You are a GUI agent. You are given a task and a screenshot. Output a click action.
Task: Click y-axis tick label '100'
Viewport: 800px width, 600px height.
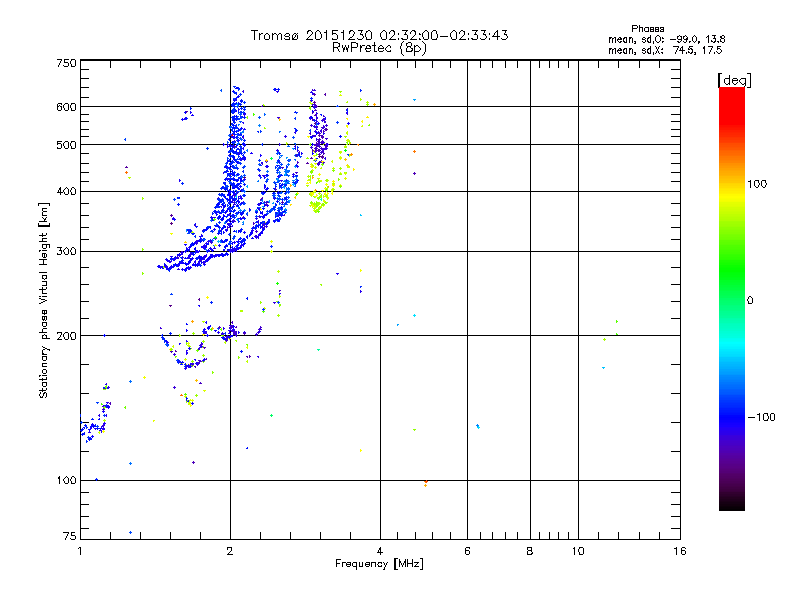pos(66,481)
